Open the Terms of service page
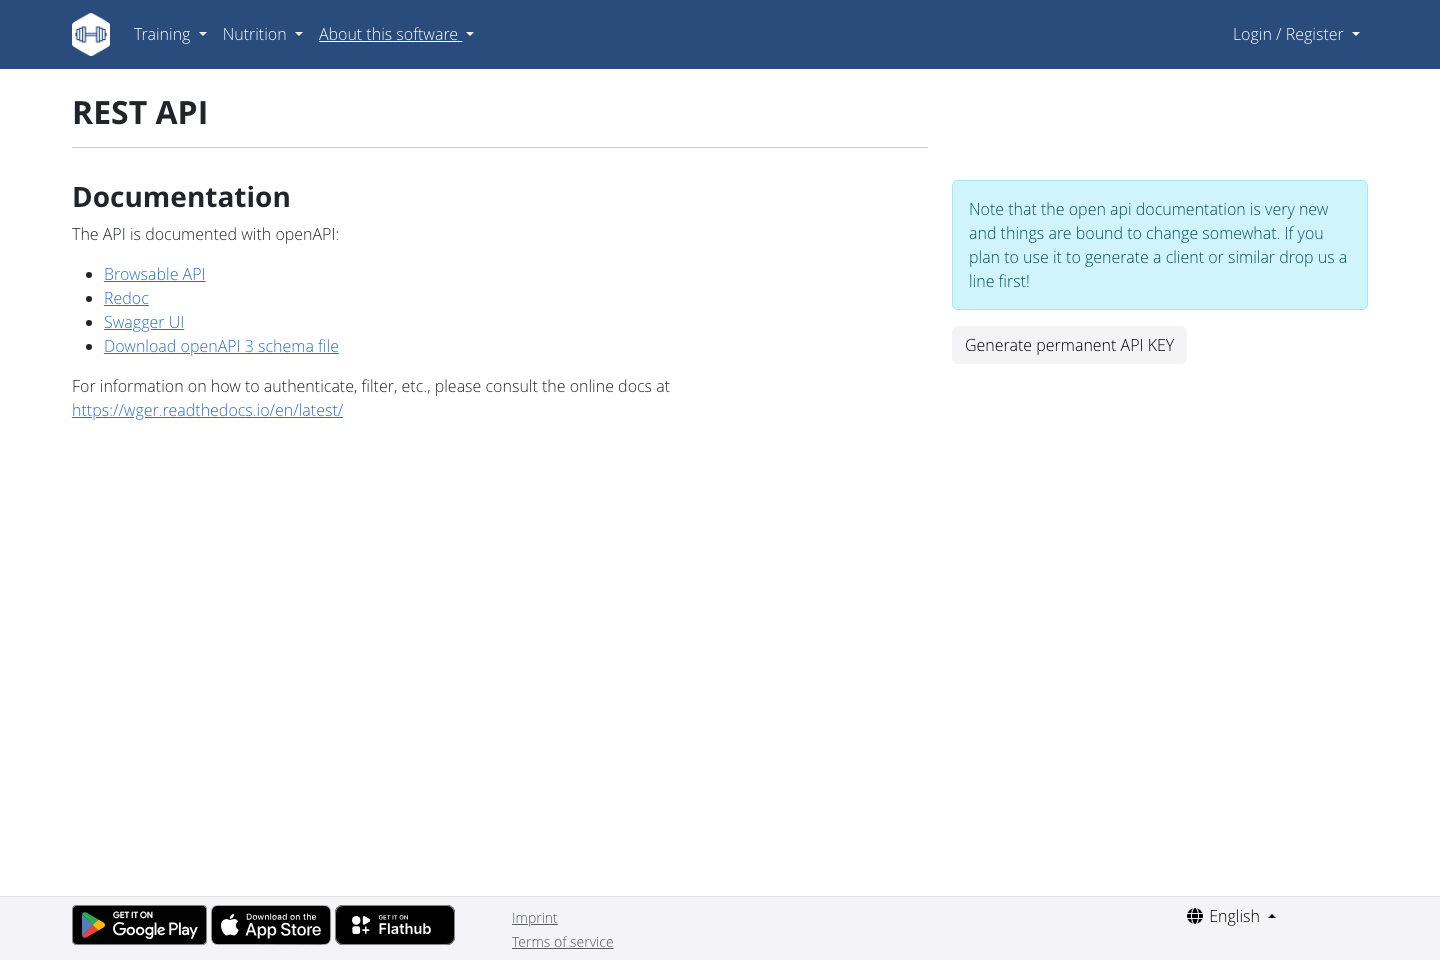Image resolution: width=1440 pixels, height=960 pixels. pos(562,941)
